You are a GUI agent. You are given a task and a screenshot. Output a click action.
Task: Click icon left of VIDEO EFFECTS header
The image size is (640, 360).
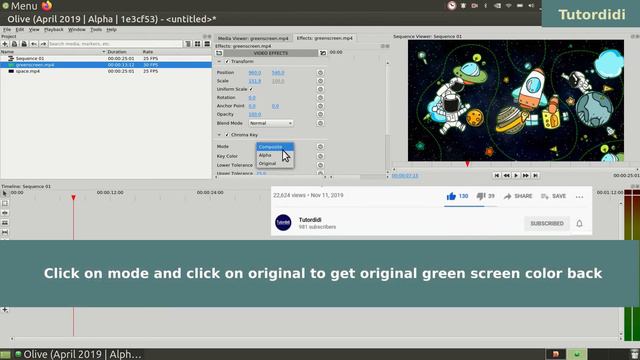[219, 53]
